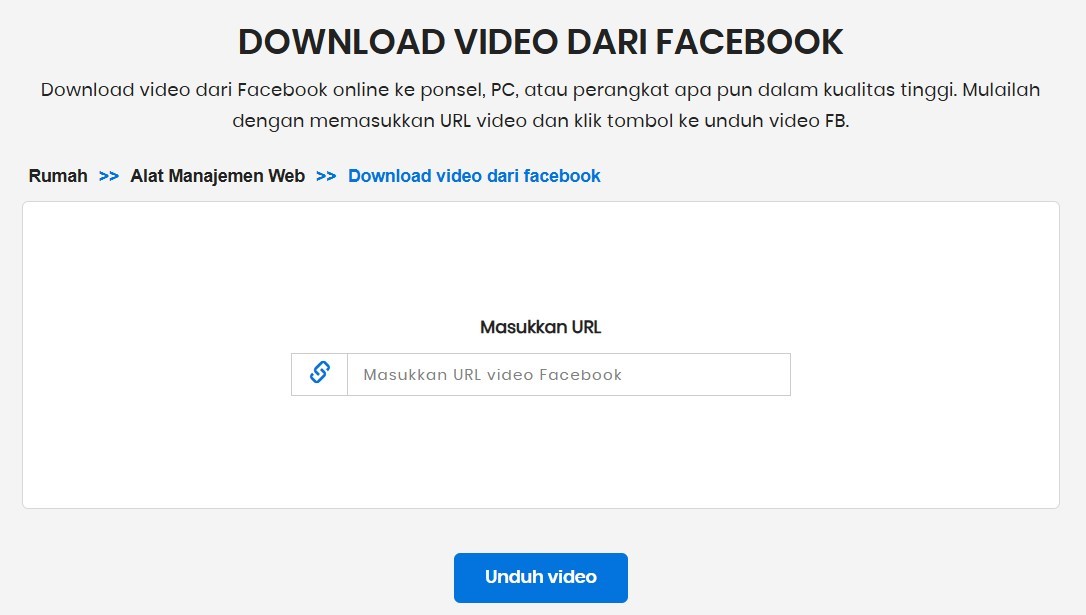Open the Alat Manajemen Web breadcrumb
1086x615 pixels.
click(x=217, y=176)
